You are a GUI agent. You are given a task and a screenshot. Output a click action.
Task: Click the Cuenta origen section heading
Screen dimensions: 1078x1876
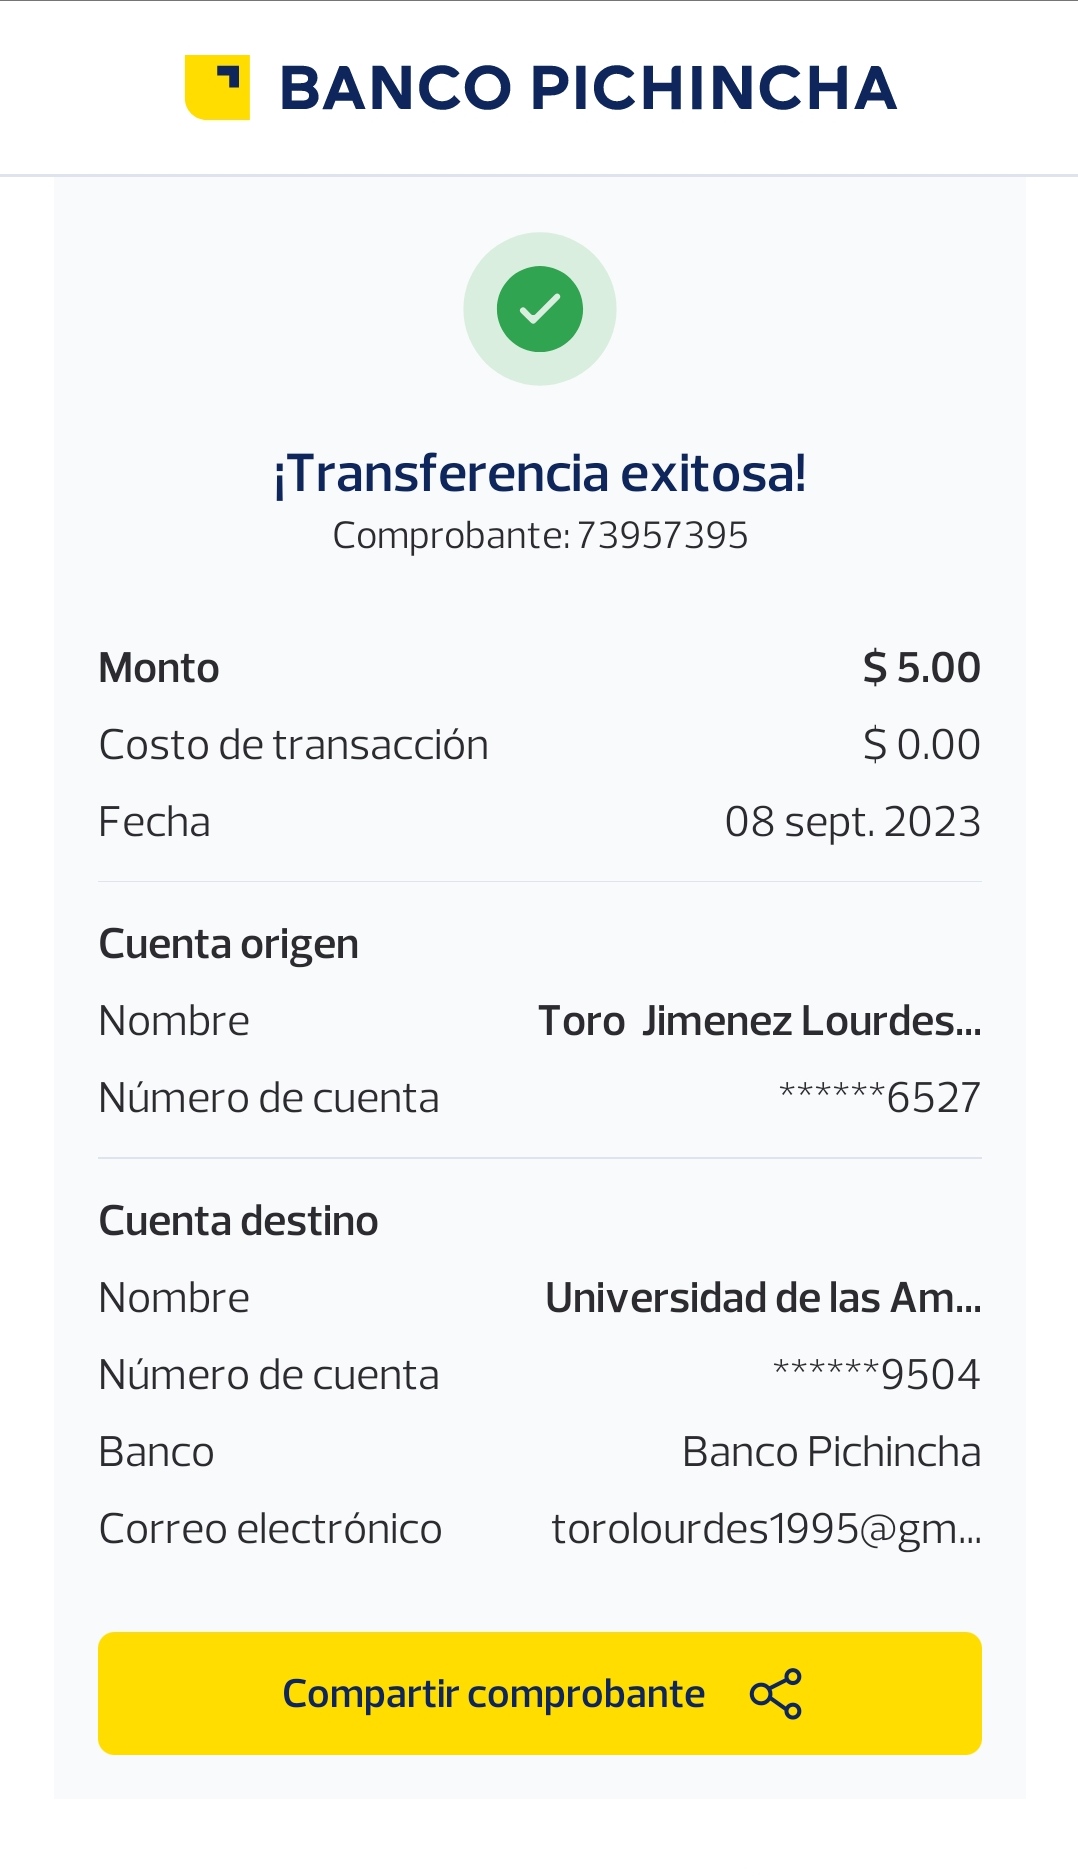(229, 944)
